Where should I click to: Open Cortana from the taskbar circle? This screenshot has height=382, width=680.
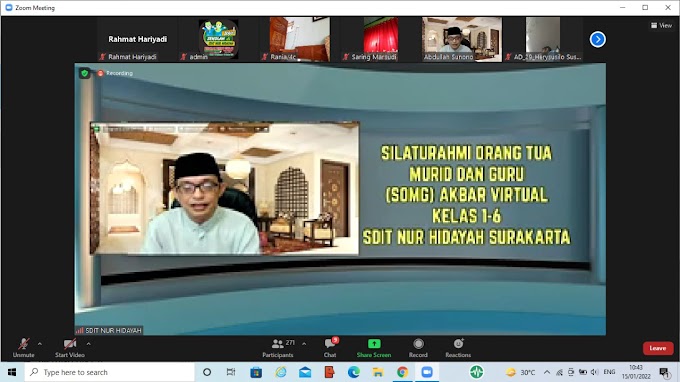click(x=207, y=372)
